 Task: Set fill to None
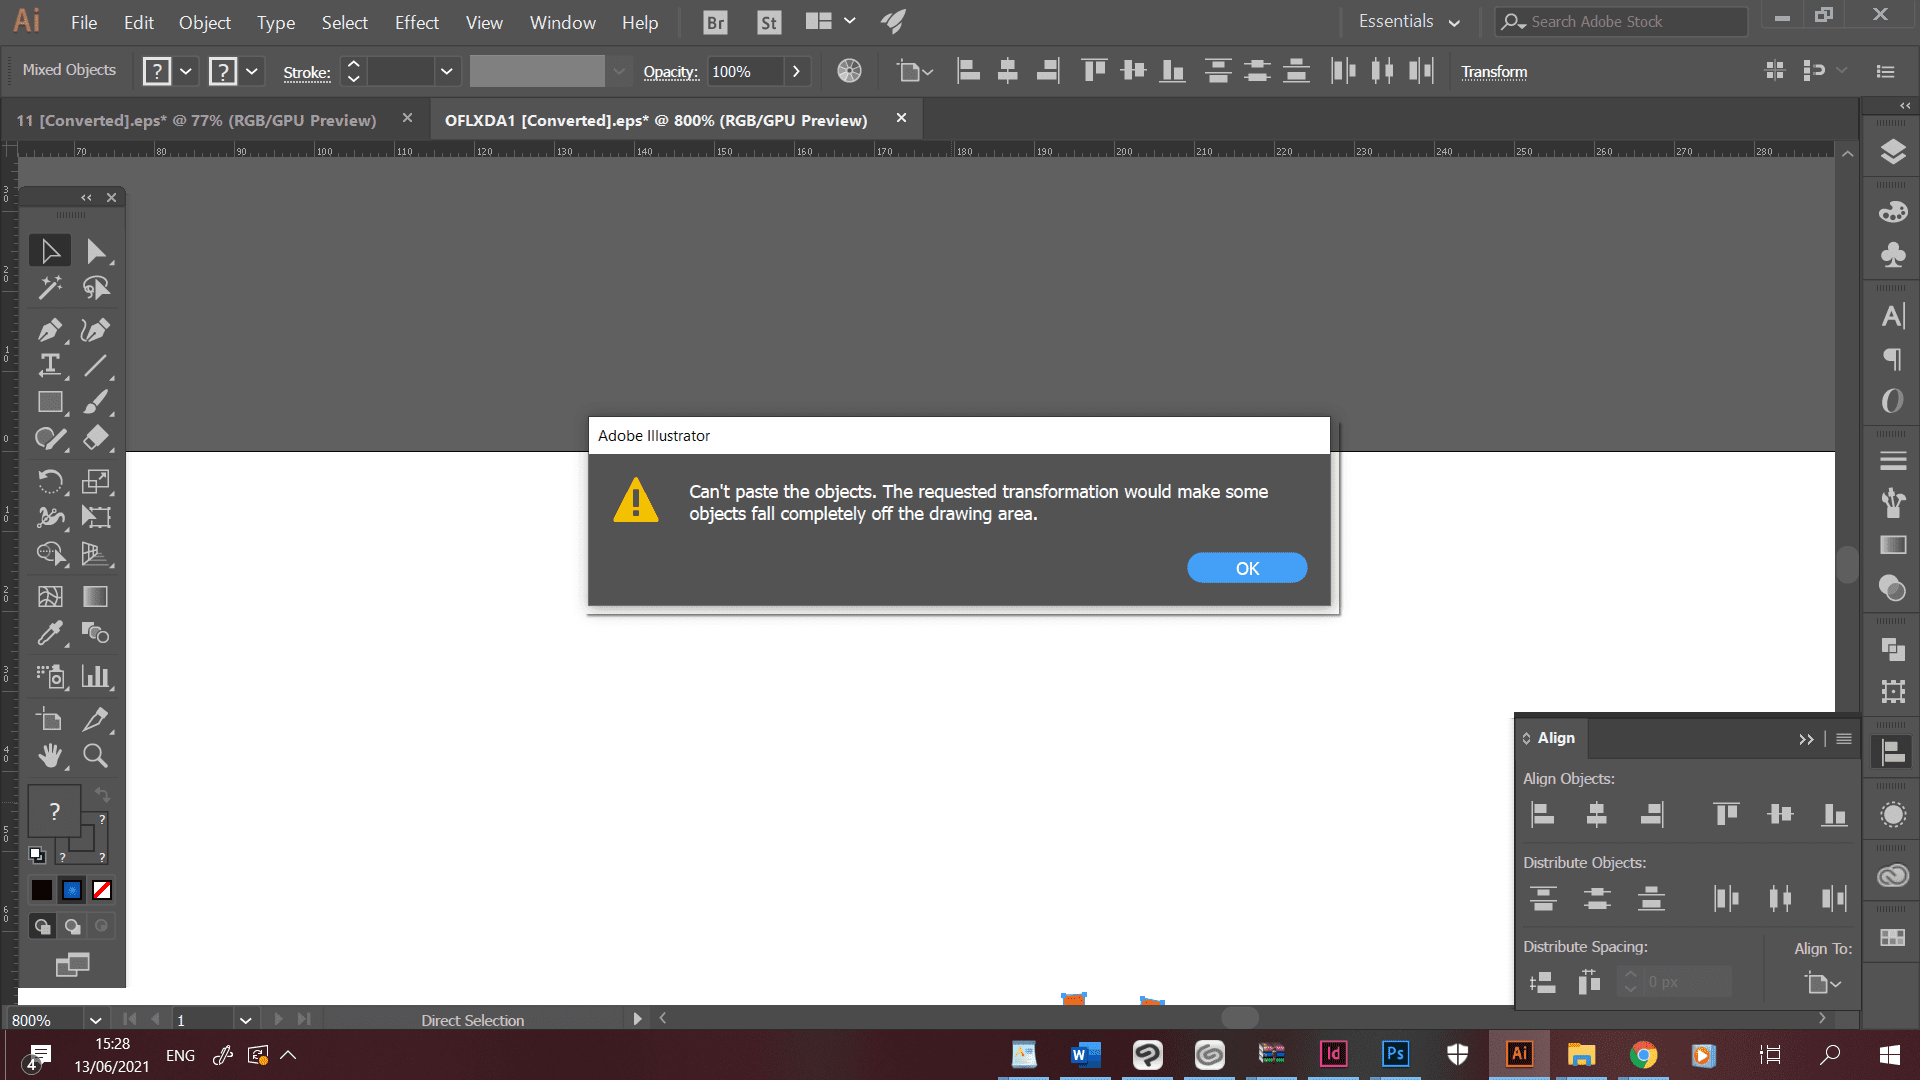click(102, 890)
